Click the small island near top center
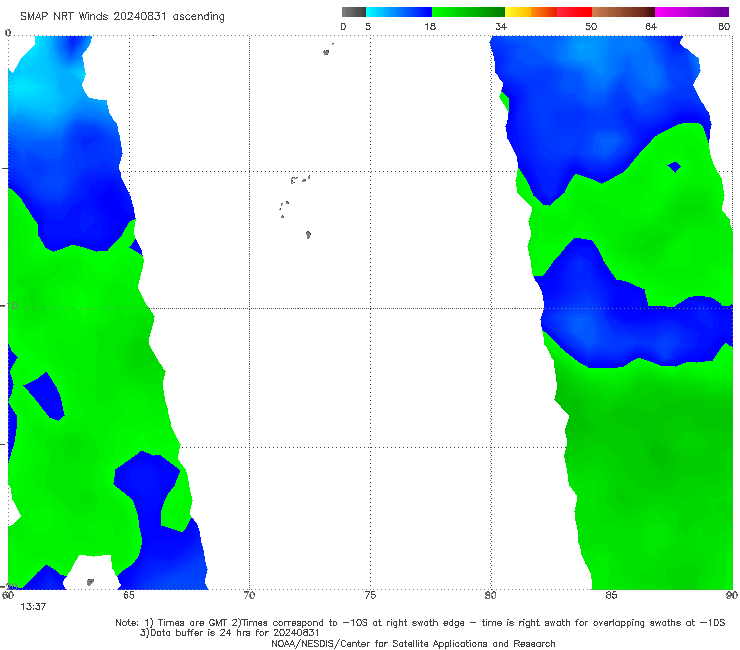The width and height of the screenshot is (740, 650). pyautogui.click(x=326, y=52)
